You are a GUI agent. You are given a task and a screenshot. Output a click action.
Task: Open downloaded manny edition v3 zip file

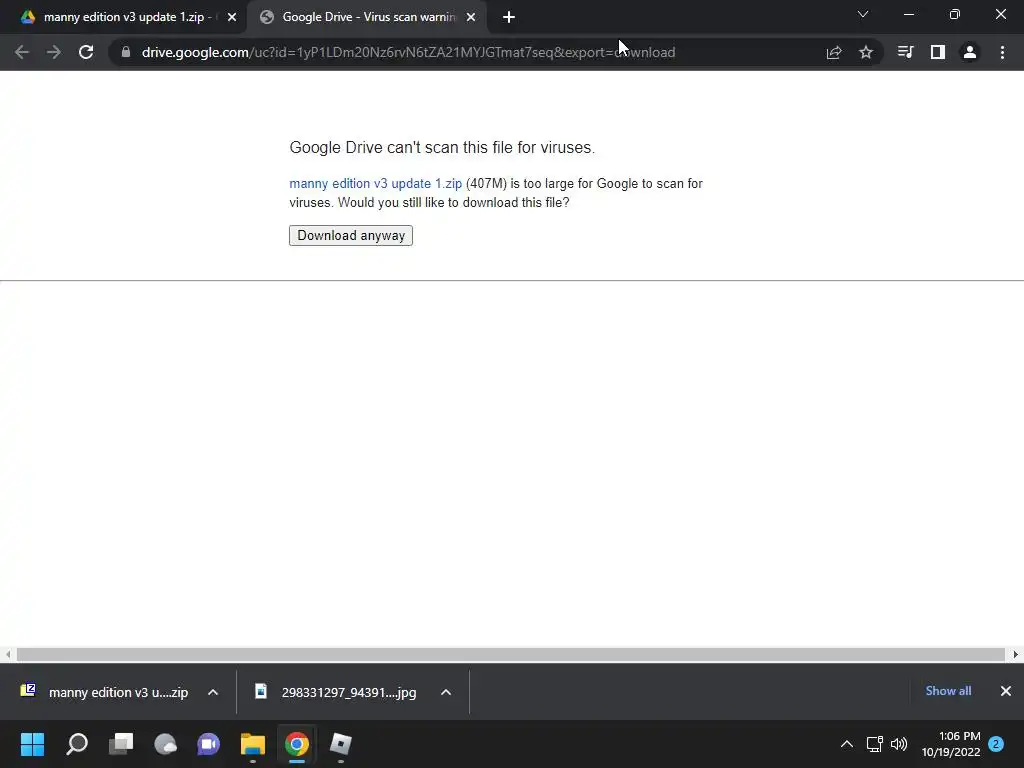pos(104,692)
